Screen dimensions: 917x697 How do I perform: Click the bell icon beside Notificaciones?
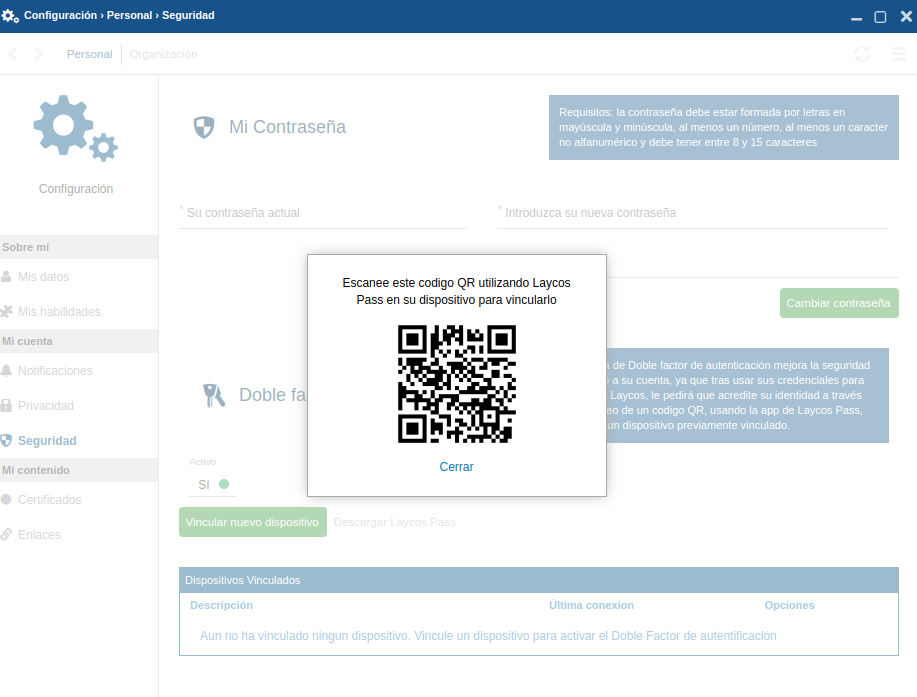tap(6, 371)
